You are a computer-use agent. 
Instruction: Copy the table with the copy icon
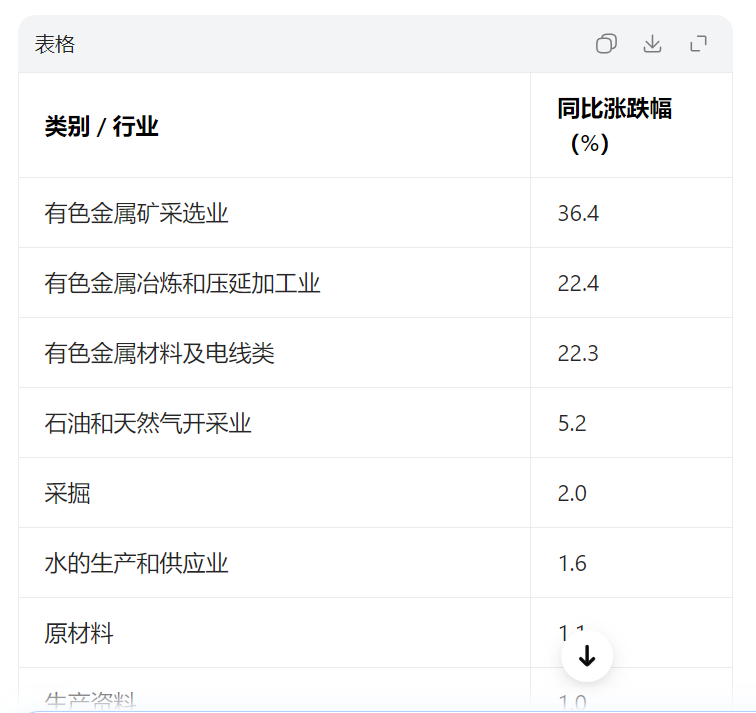pos(606,44)
